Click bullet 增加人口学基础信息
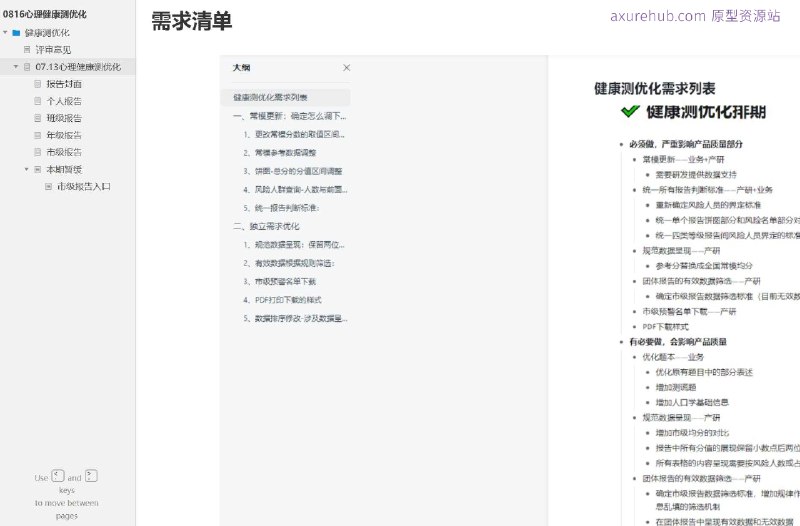Viewport: 800px width, 526px height. [692, 403]
